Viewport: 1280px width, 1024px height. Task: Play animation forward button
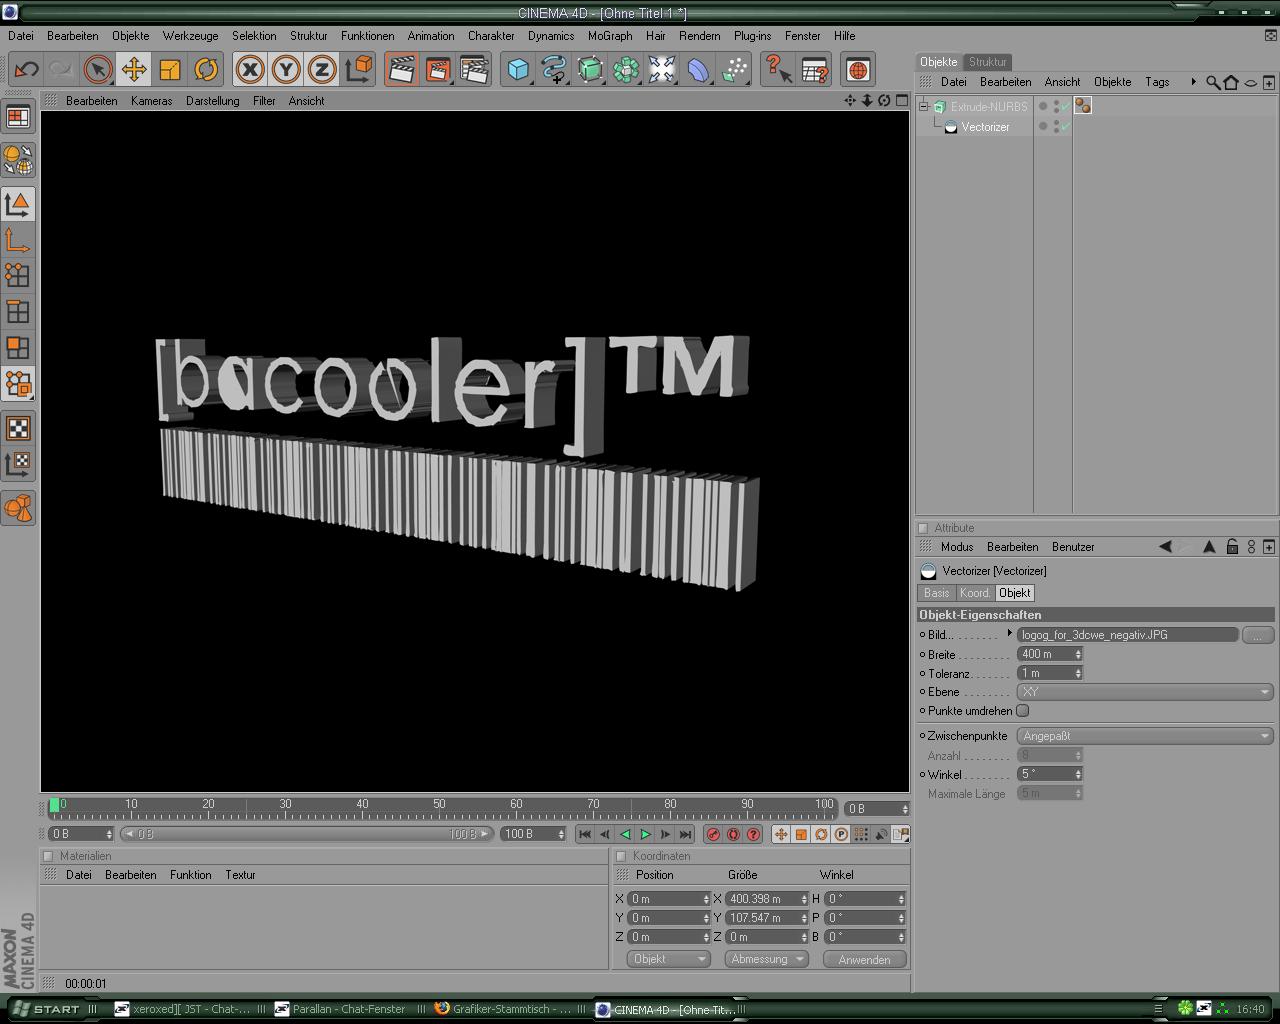[x=645, y=834]
